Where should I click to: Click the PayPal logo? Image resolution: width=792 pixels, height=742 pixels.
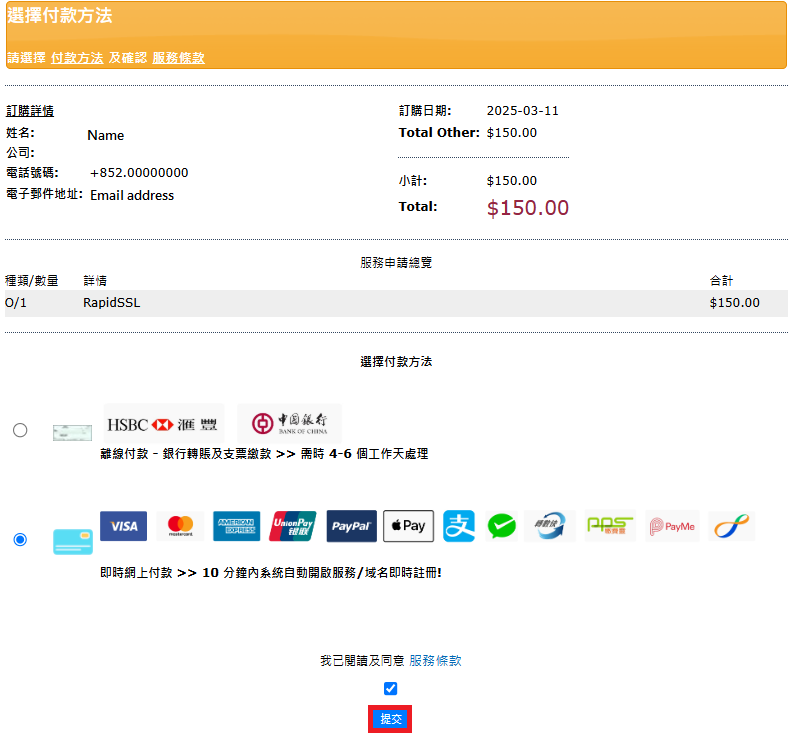(x=351, y=526)
